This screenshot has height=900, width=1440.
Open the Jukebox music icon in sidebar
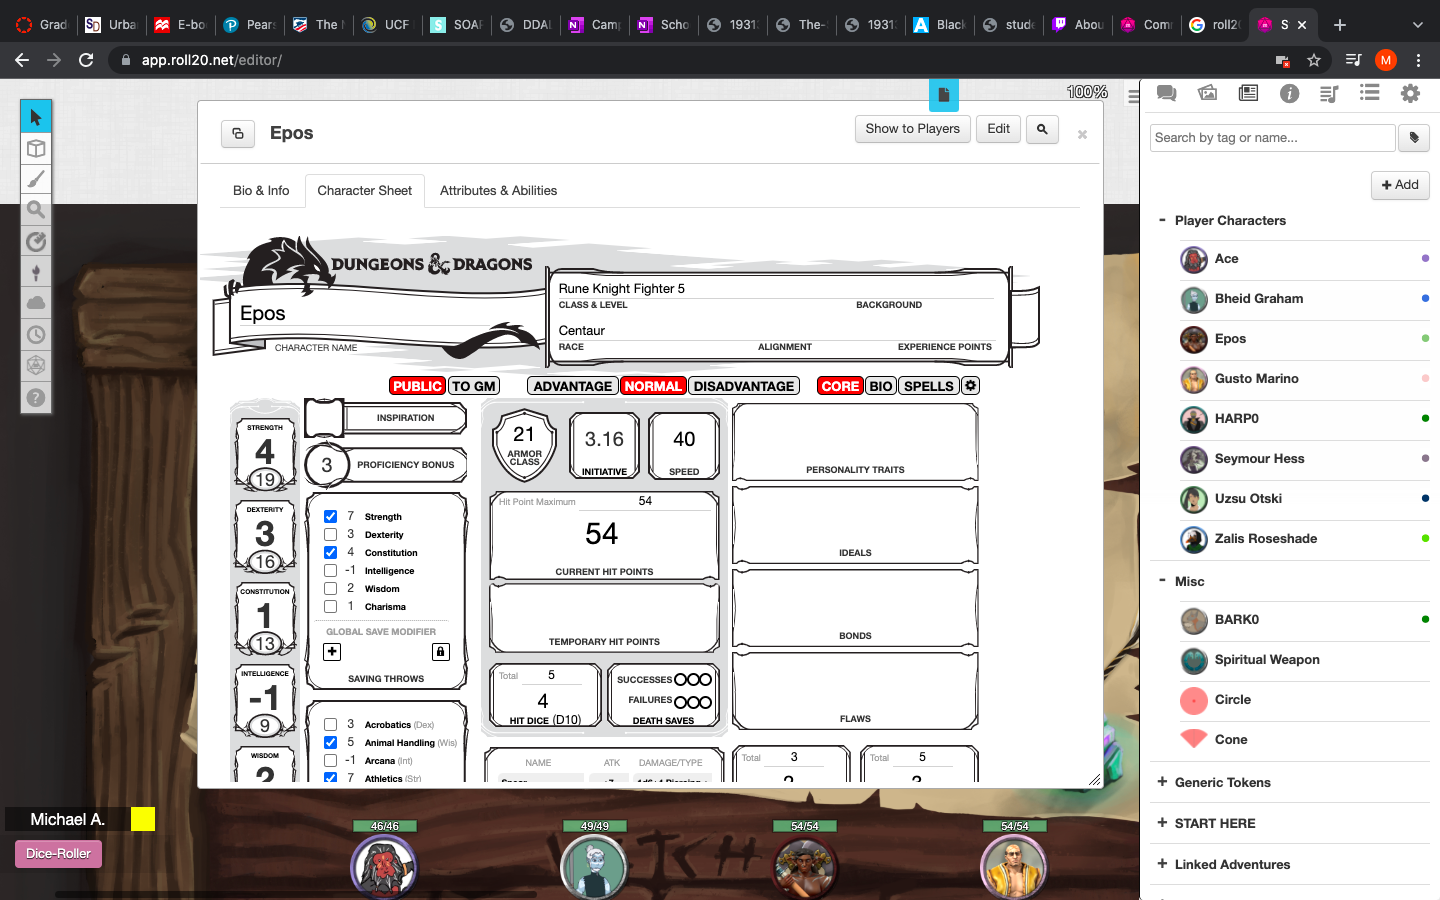click(x=1329, y=93)
